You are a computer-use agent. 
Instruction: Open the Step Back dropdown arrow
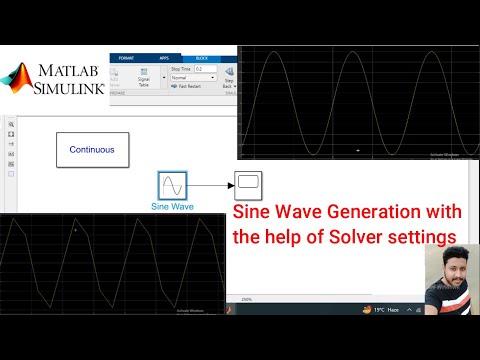[235, 86]
